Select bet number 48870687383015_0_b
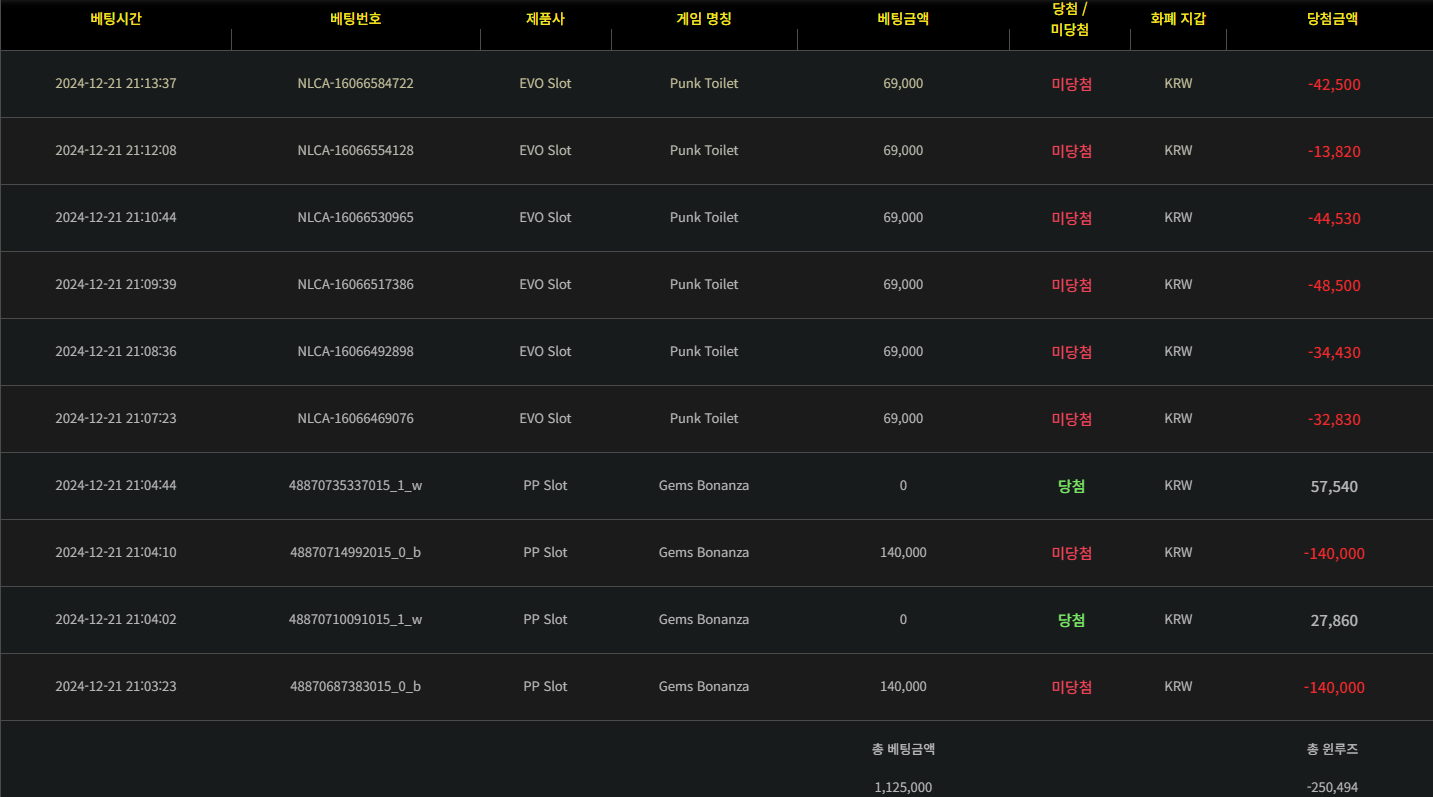Screen dimensions: 1433x797 355,687
